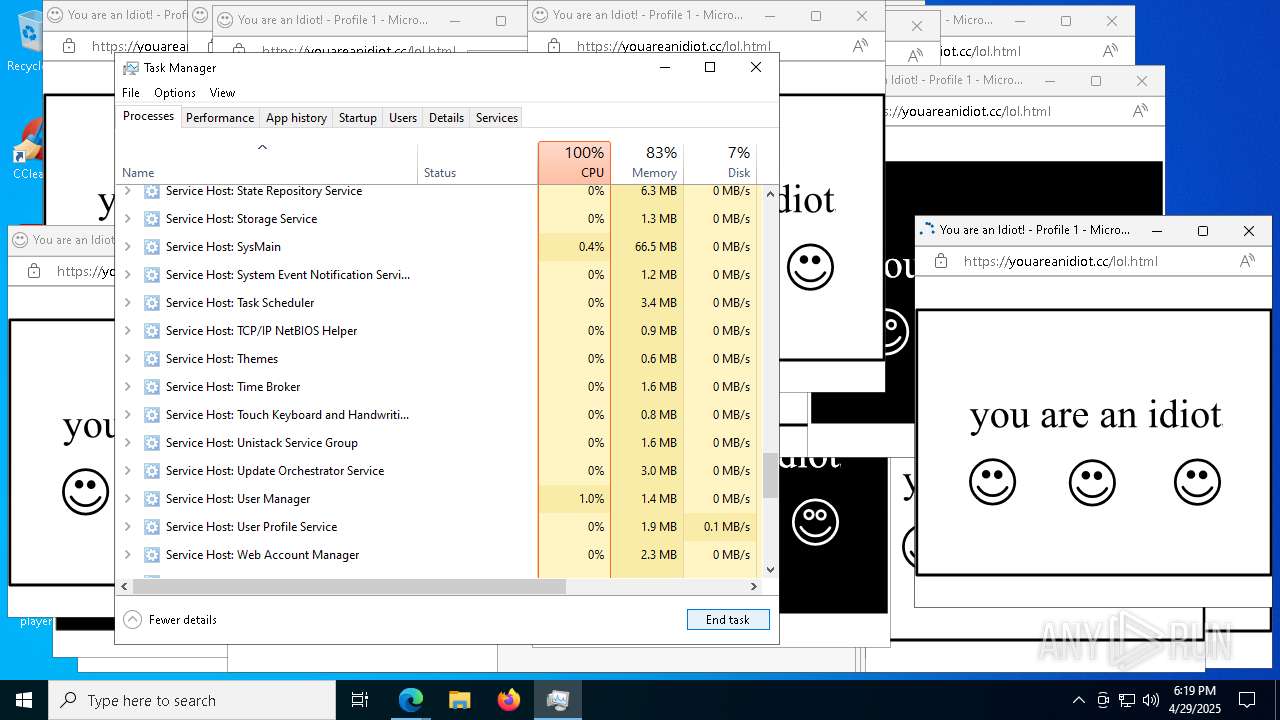
Task: Expand Service Host: State Repository Service
Action: point(127,191)
